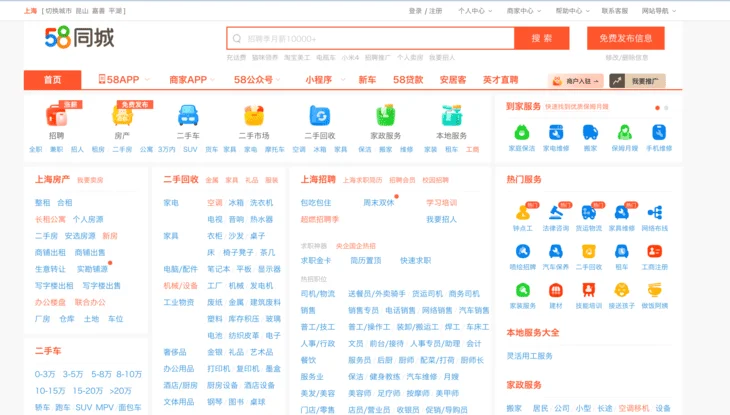Click the 我要推广 button

(637, 81)
